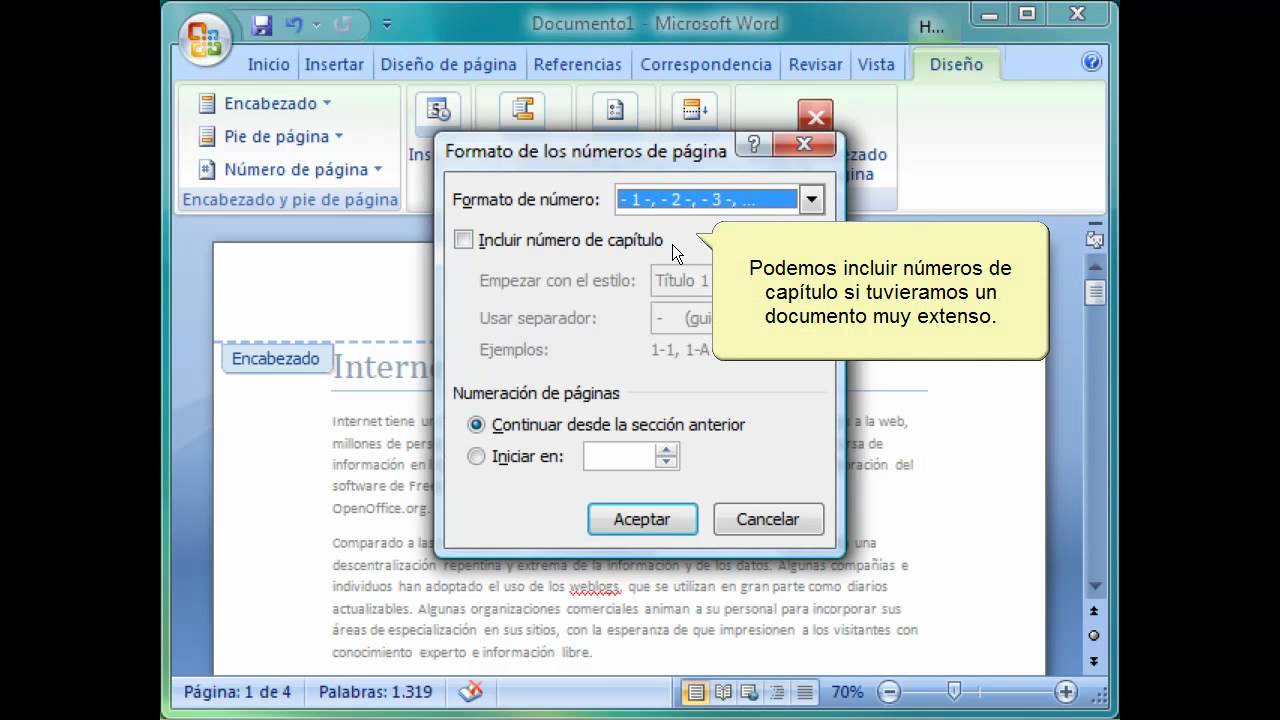The image size is (1280, 720).
Task: Click the vertical scrollbar up arrow
Action: point(1095,268)
